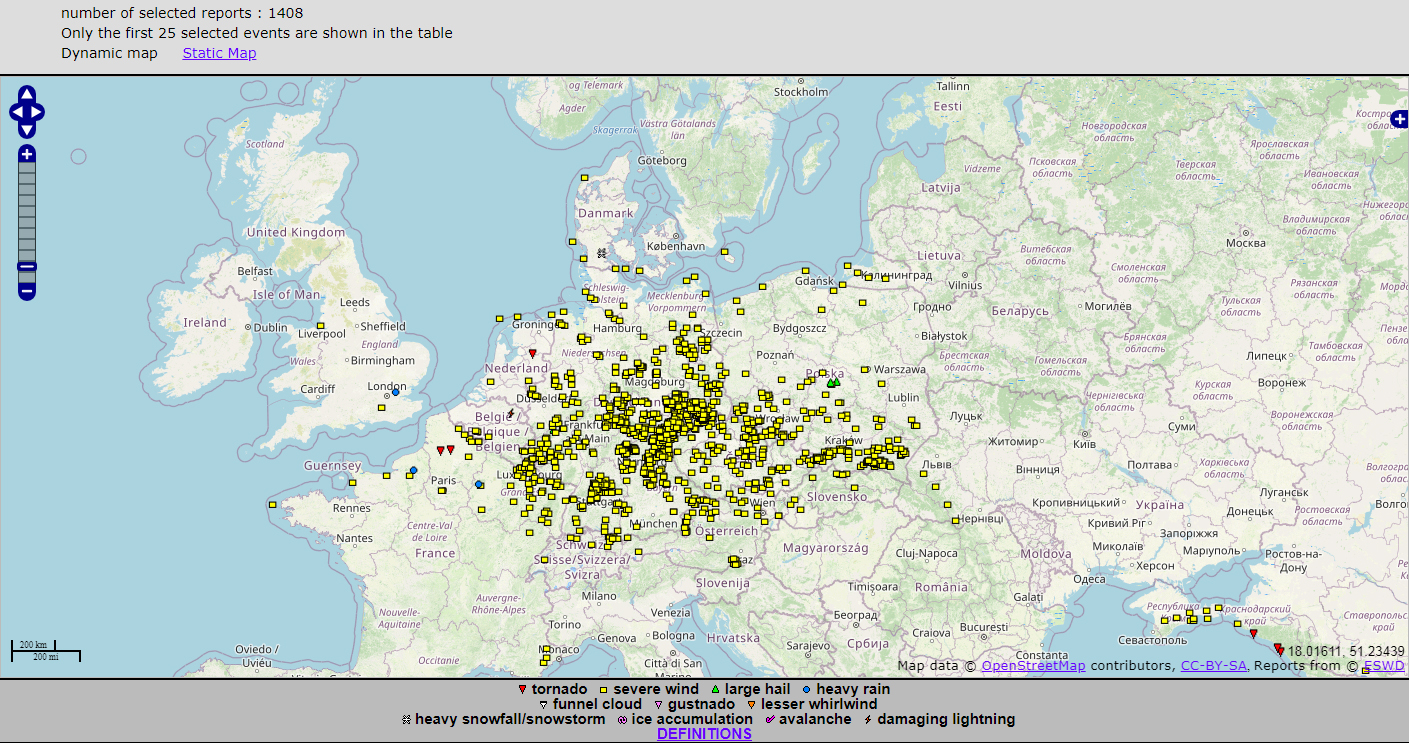Click the avalanche legend icon

pyautogui.click(x=770, y=720)
